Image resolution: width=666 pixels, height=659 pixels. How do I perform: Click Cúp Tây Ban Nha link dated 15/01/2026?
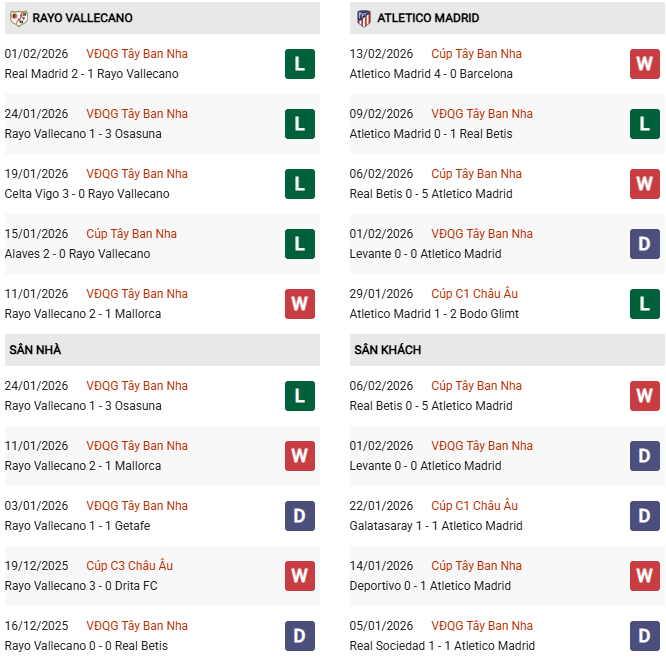tap(132, 234)
